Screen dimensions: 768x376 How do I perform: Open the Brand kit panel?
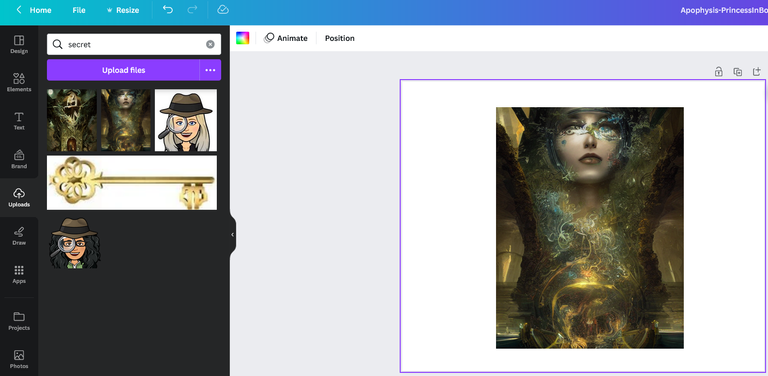click(x=19, y=159)
